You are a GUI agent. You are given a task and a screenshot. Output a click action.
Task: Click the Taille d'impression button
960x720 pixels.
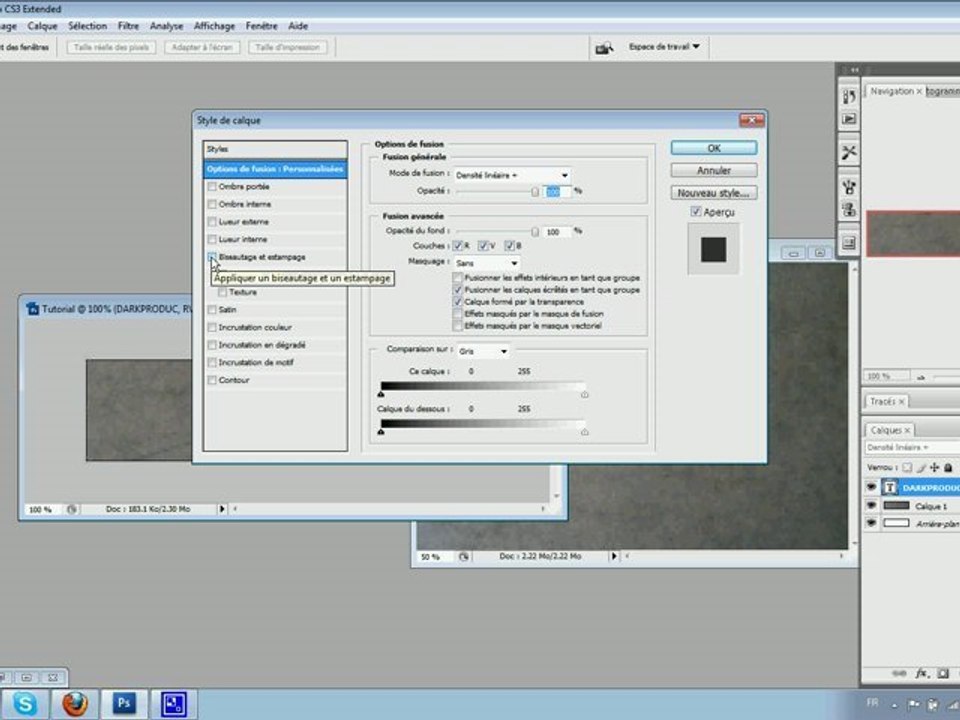[288, 47]
